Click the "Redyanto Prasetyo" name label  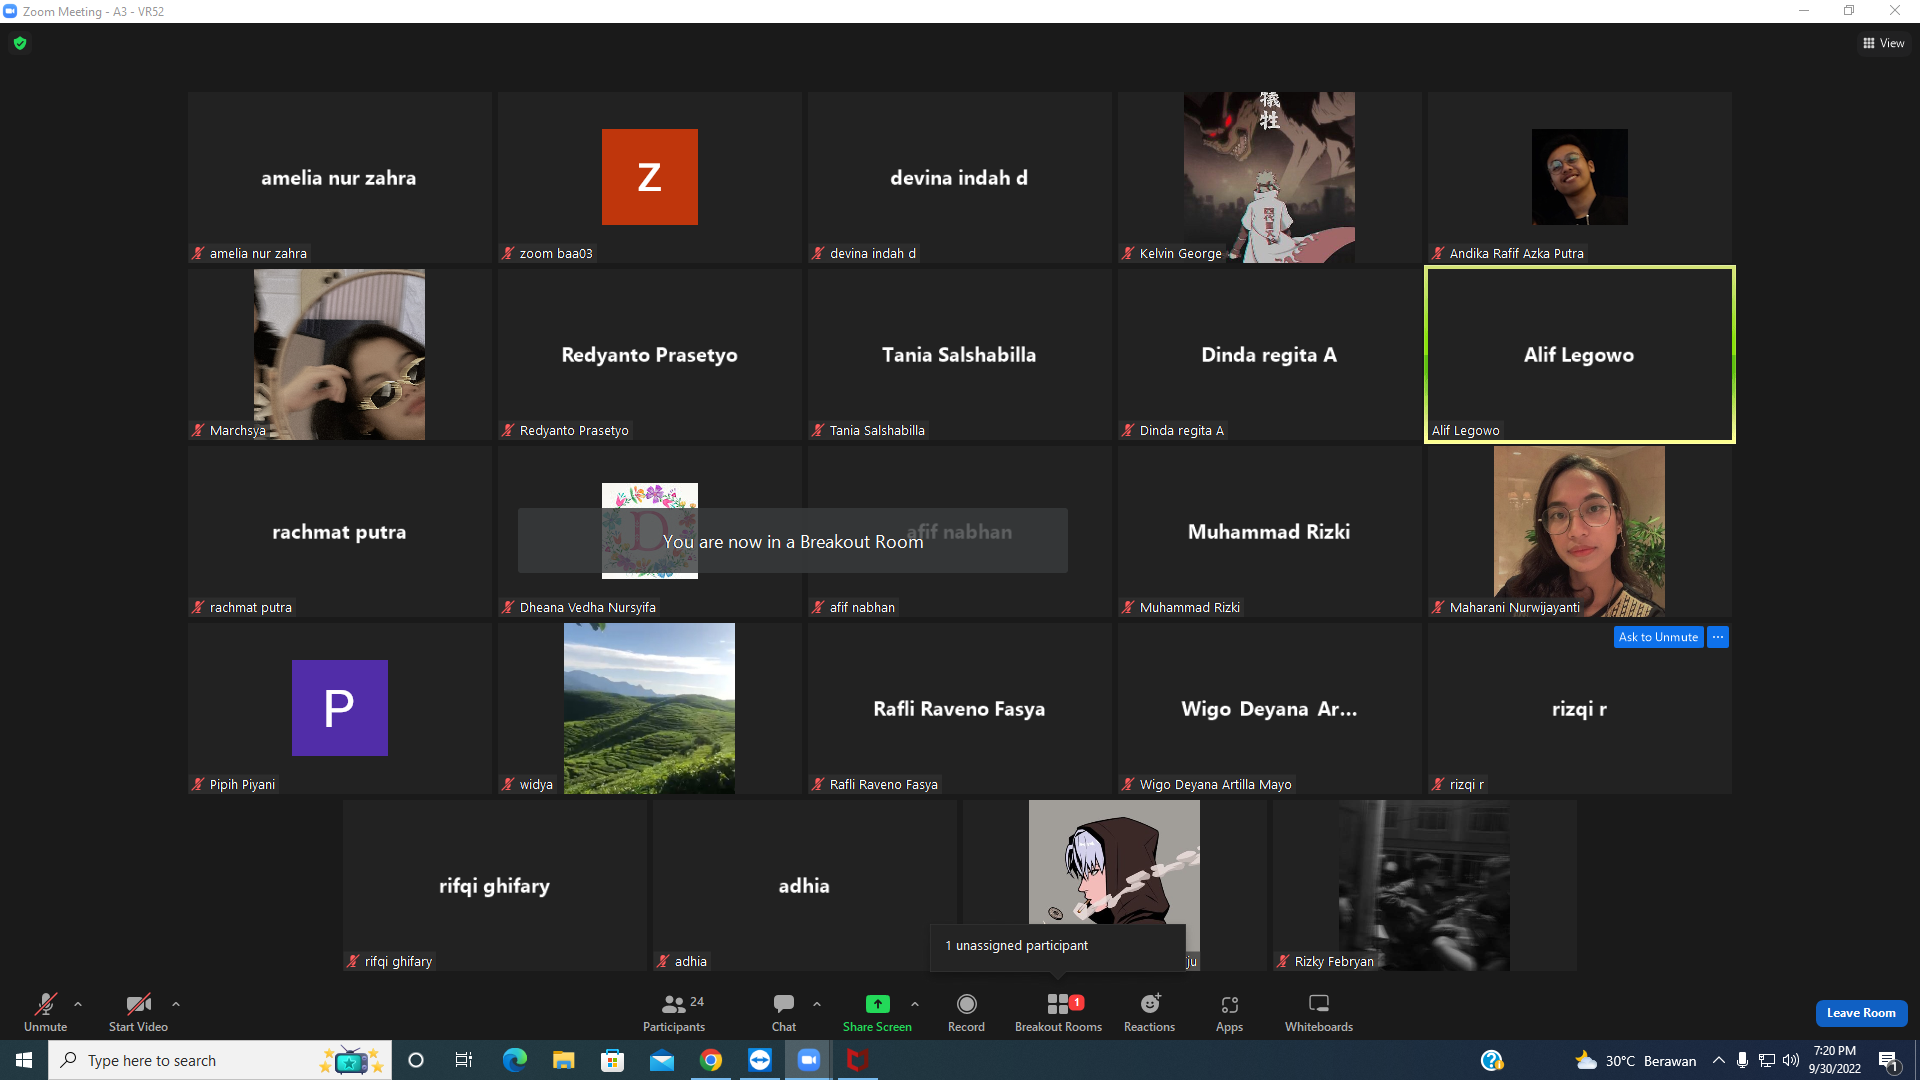(x=574, y=431)
